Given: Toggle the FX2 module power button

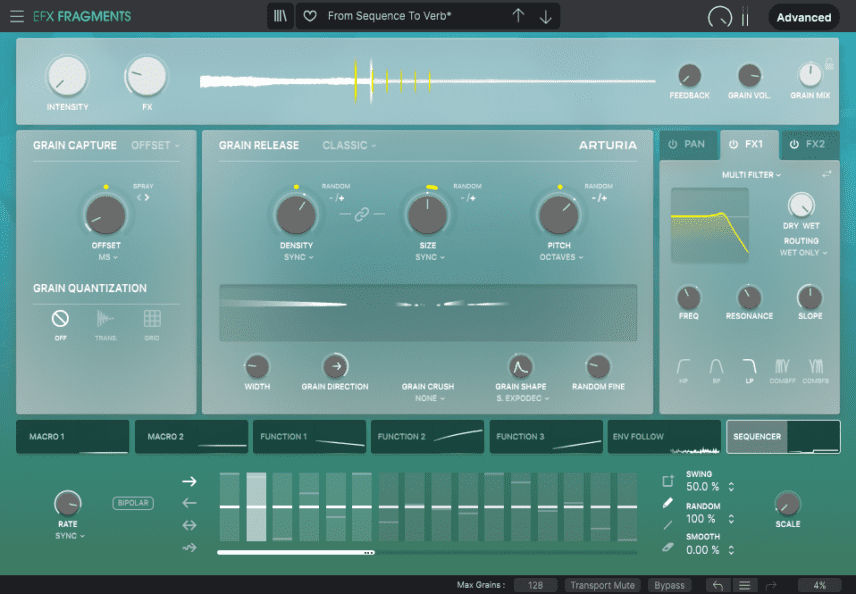Looking at the screenshot, I should point(794,144).
